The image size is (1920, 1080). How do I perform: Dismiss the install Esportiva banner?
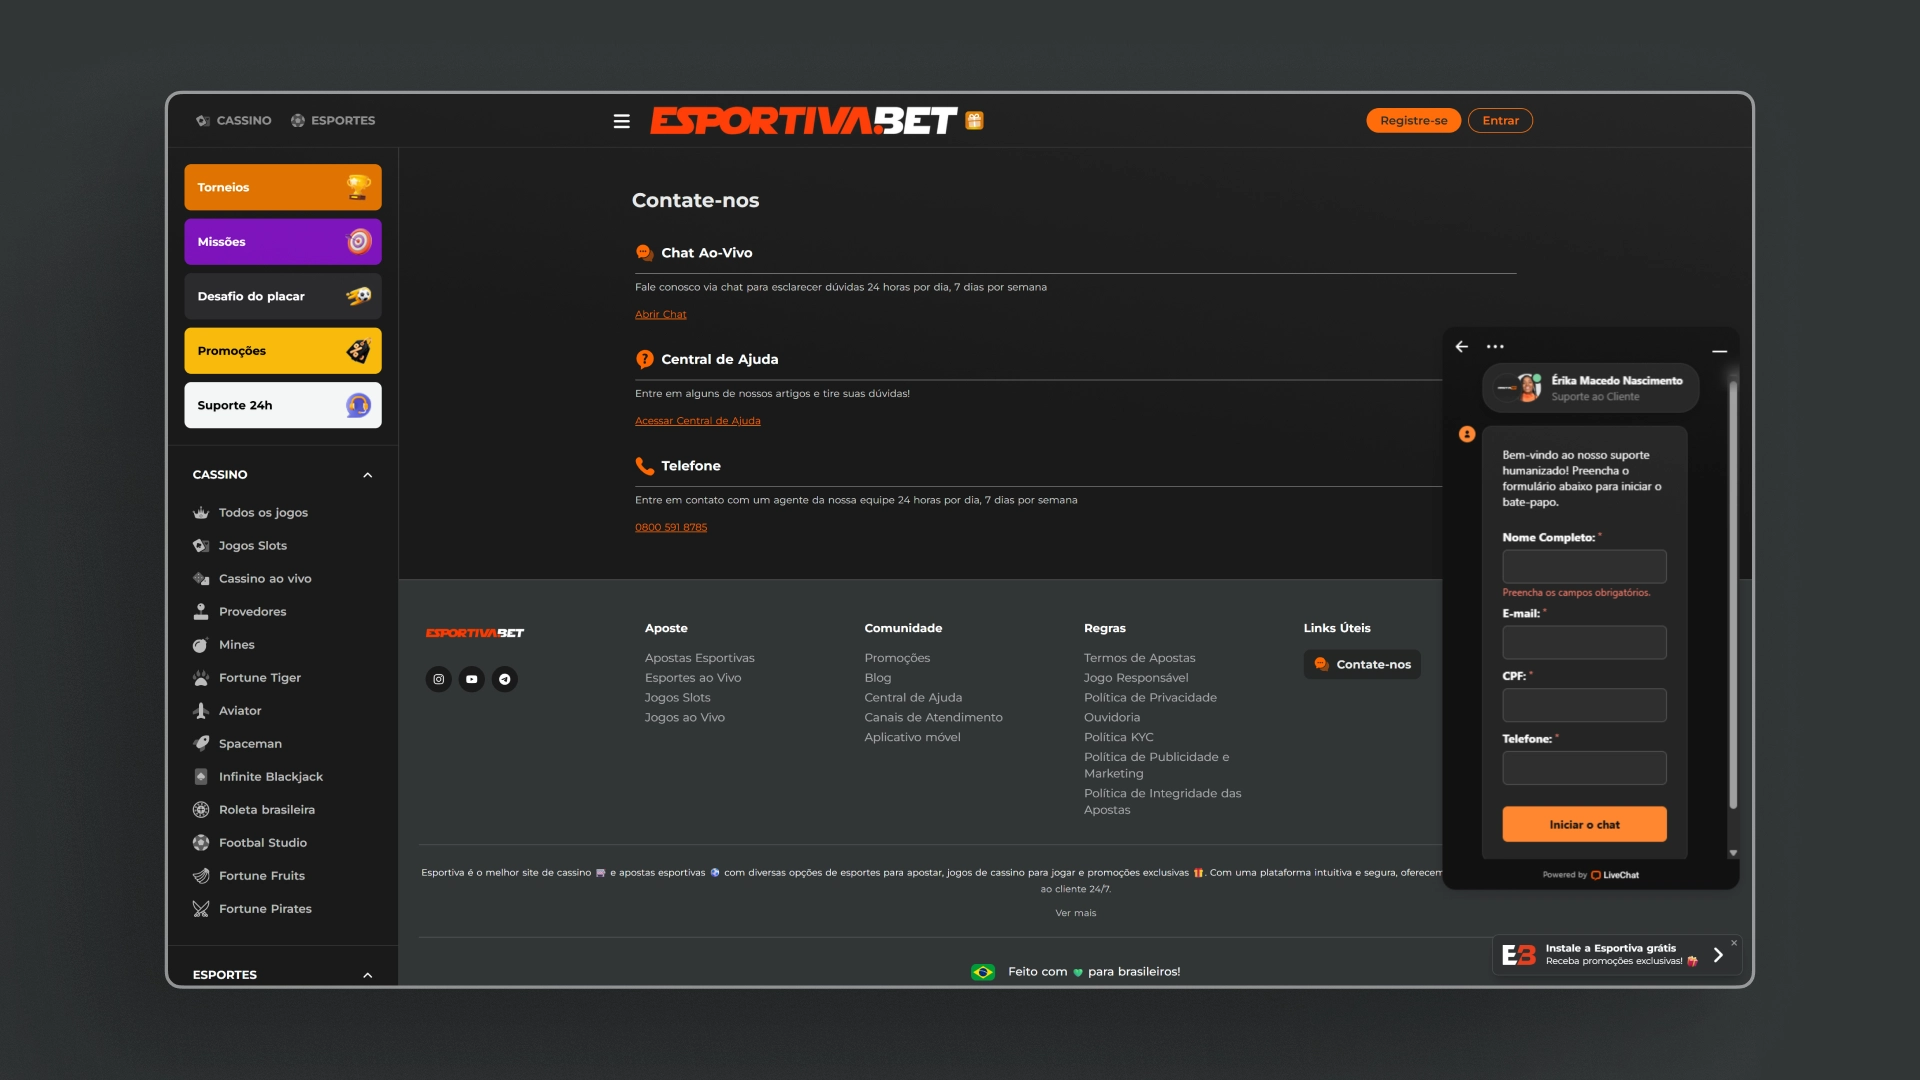click(1734, 943)
